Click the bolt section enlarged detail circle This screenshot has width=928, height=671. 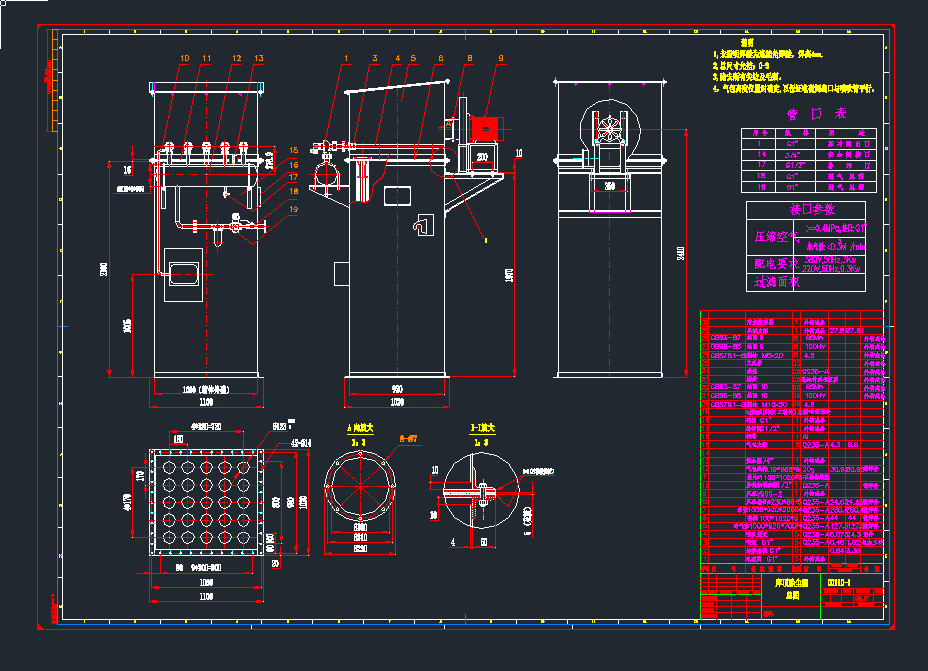tap(478, 492)
